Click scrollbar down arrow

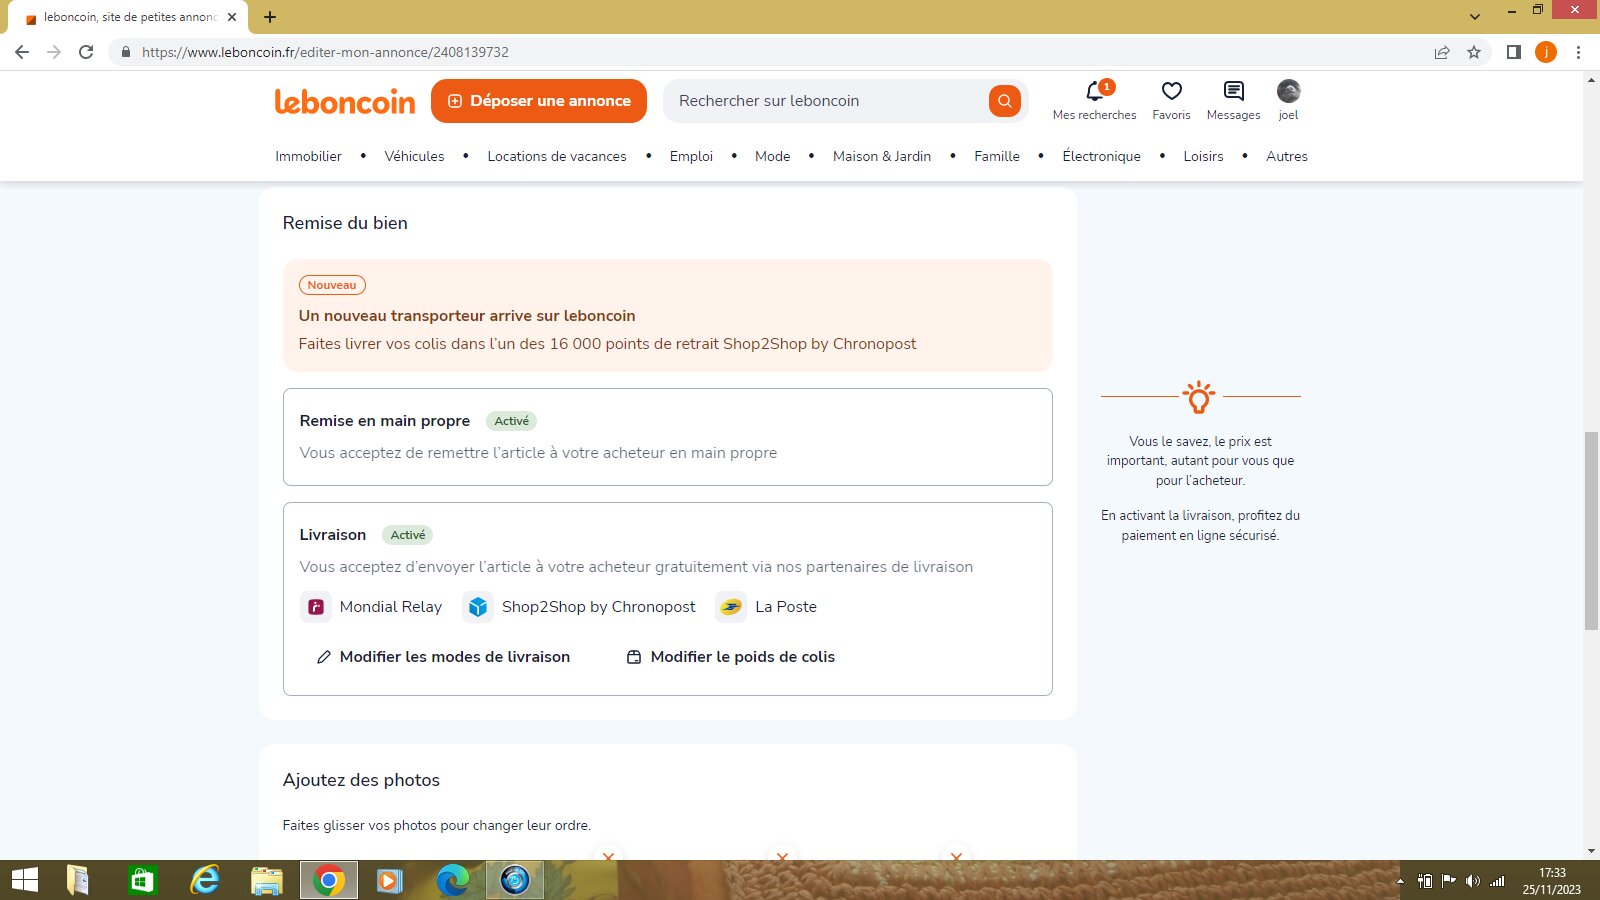(1591, 851)
